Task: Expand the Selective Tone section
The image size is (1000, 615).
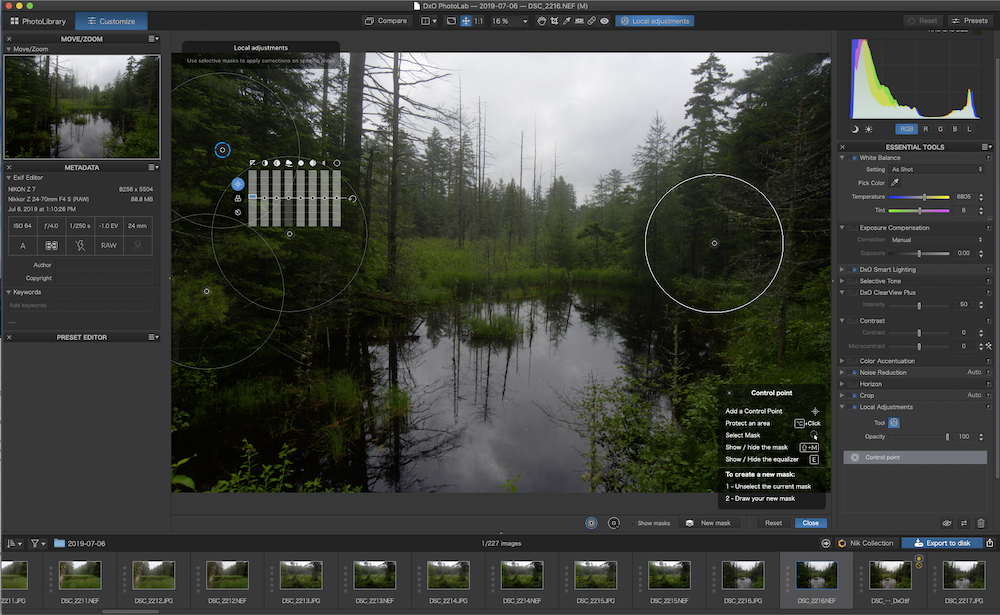Action: pos(842,281)
